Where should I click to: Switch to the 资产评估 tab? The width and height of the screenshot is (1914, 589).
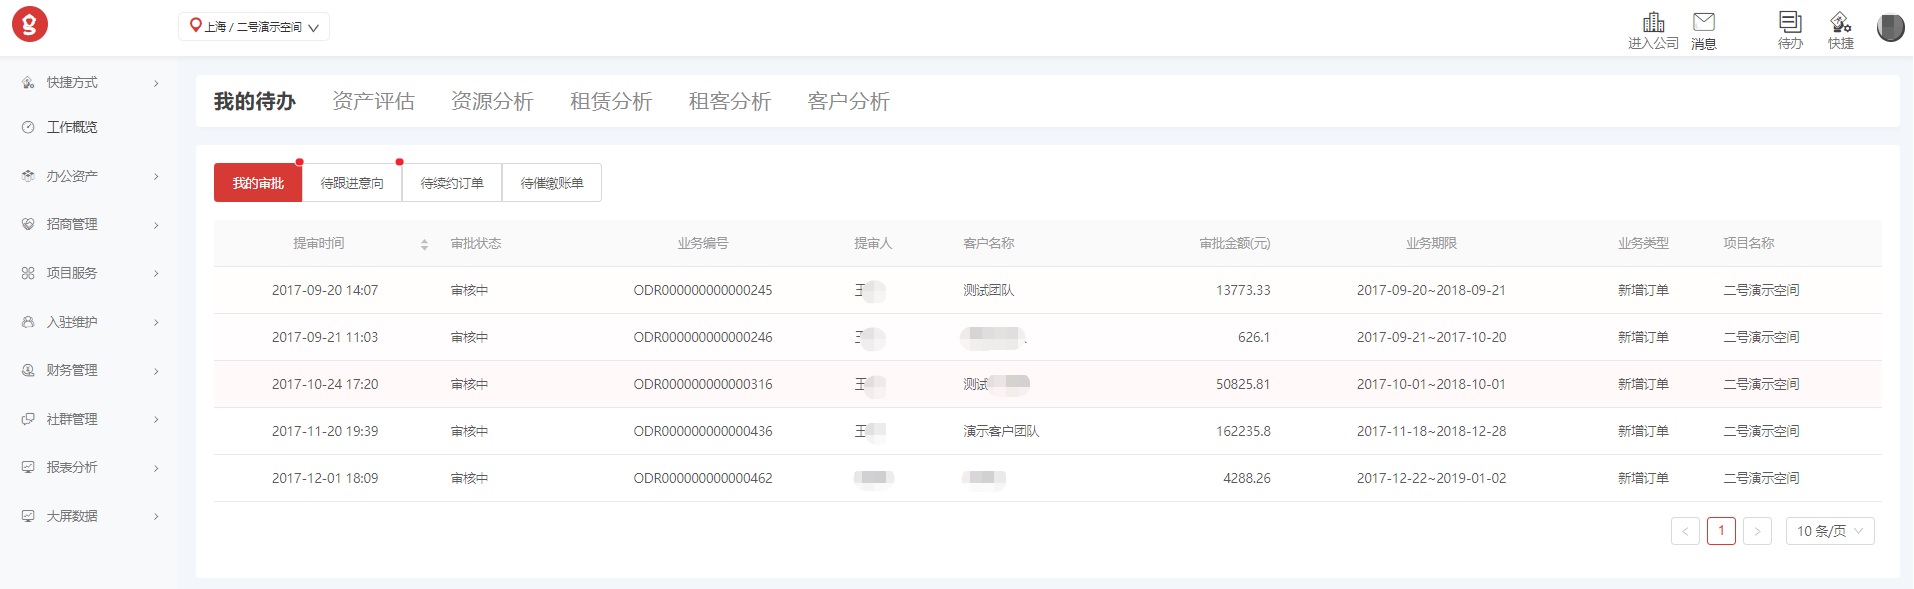coord(373,101)
